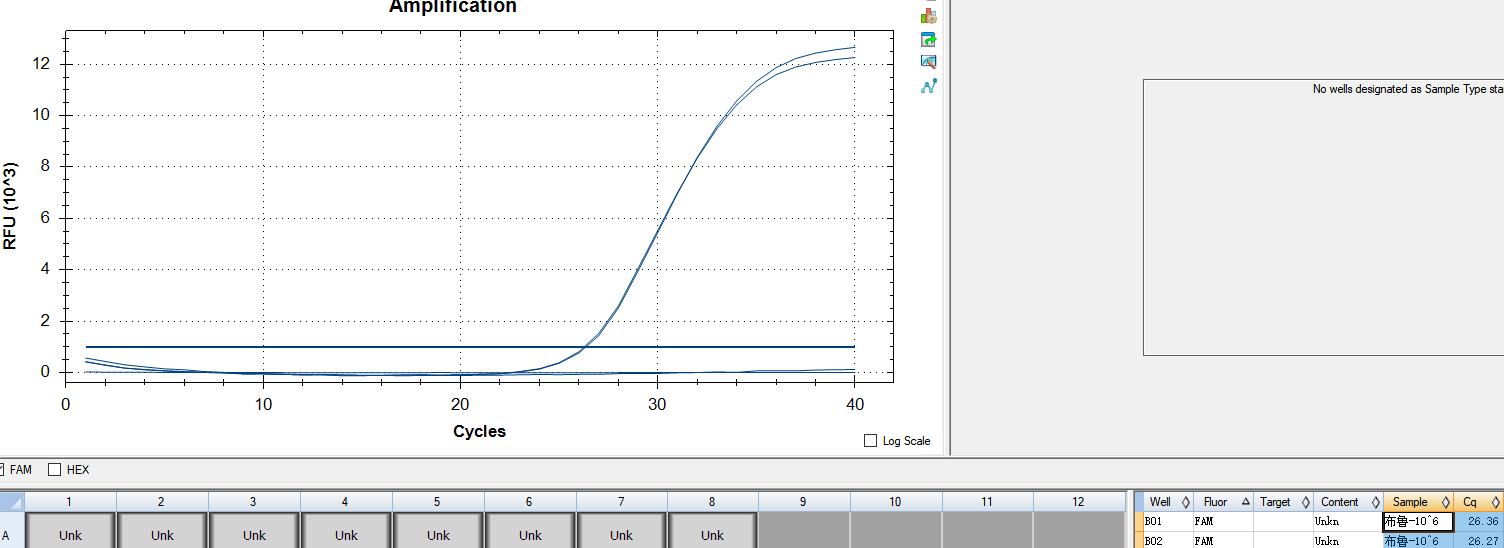Viewport: 1504px width, 548px height.
Task: Click the Unkn content cell in row B01
Action: pos(1348,521)
